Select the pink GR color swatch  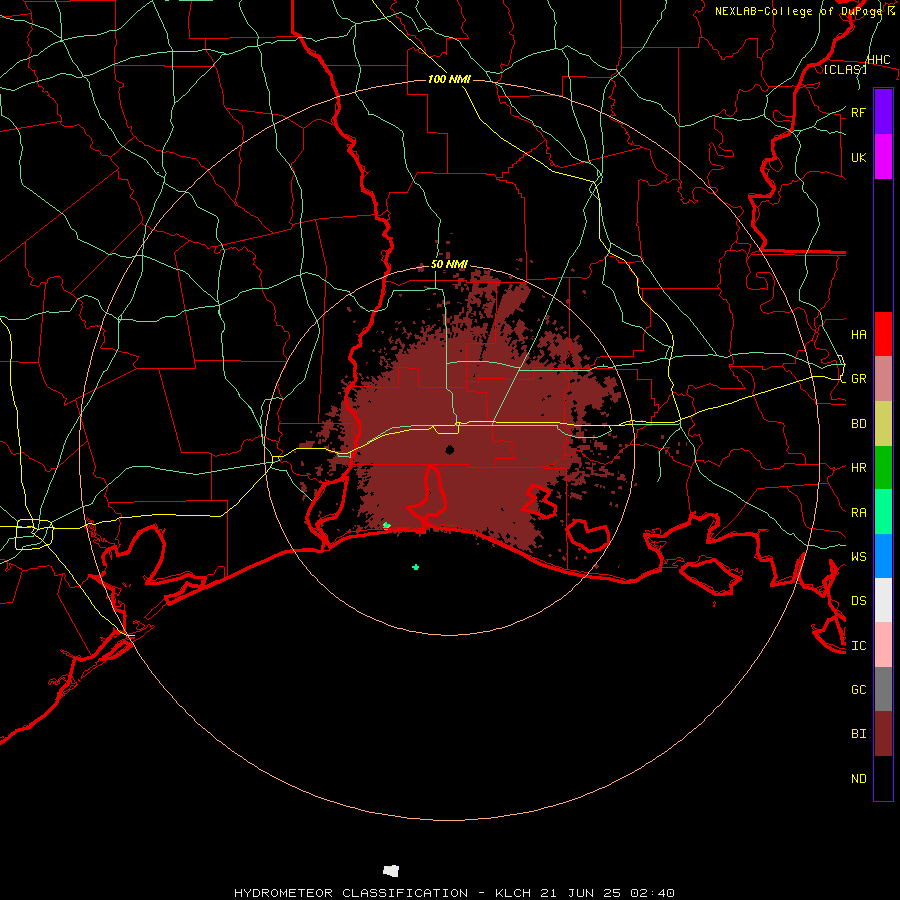883,378
